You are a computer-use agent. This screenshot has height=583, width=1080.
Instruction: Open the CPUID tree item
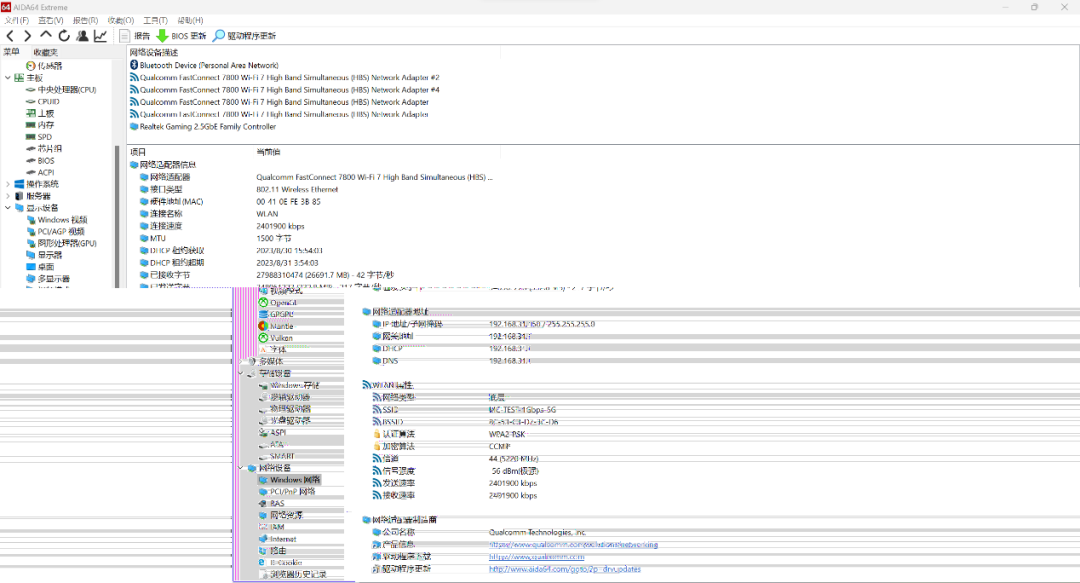(42, 101)
